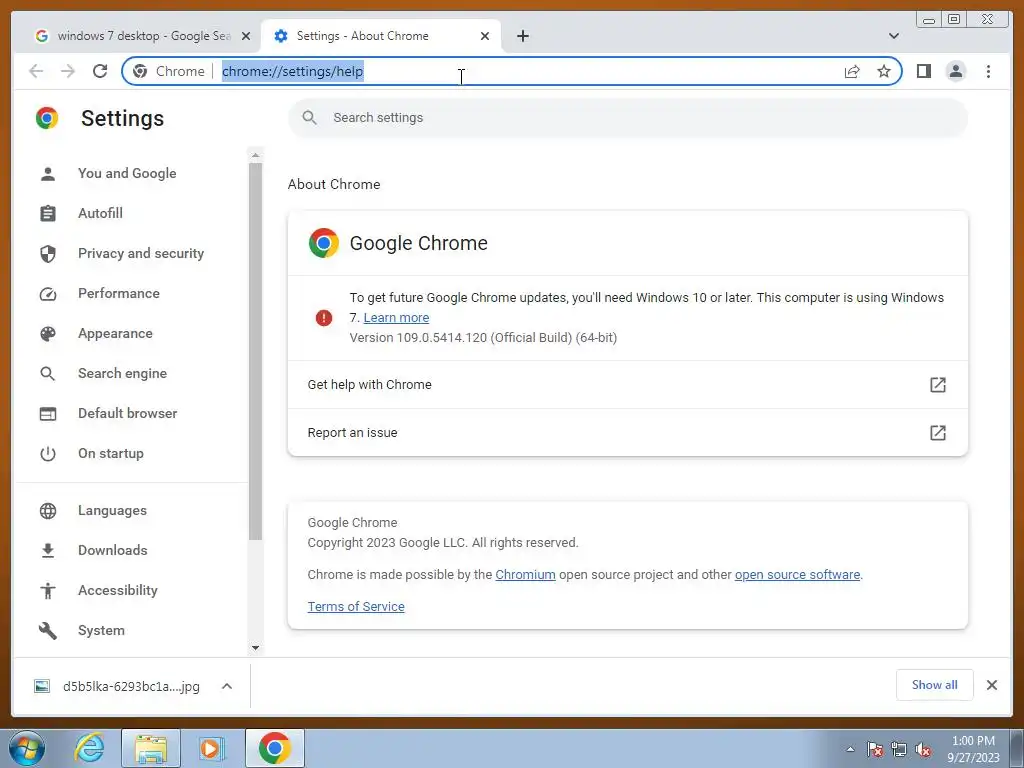Click the Chromium link
Screen dimensions: 1024x768
(525, 575)
